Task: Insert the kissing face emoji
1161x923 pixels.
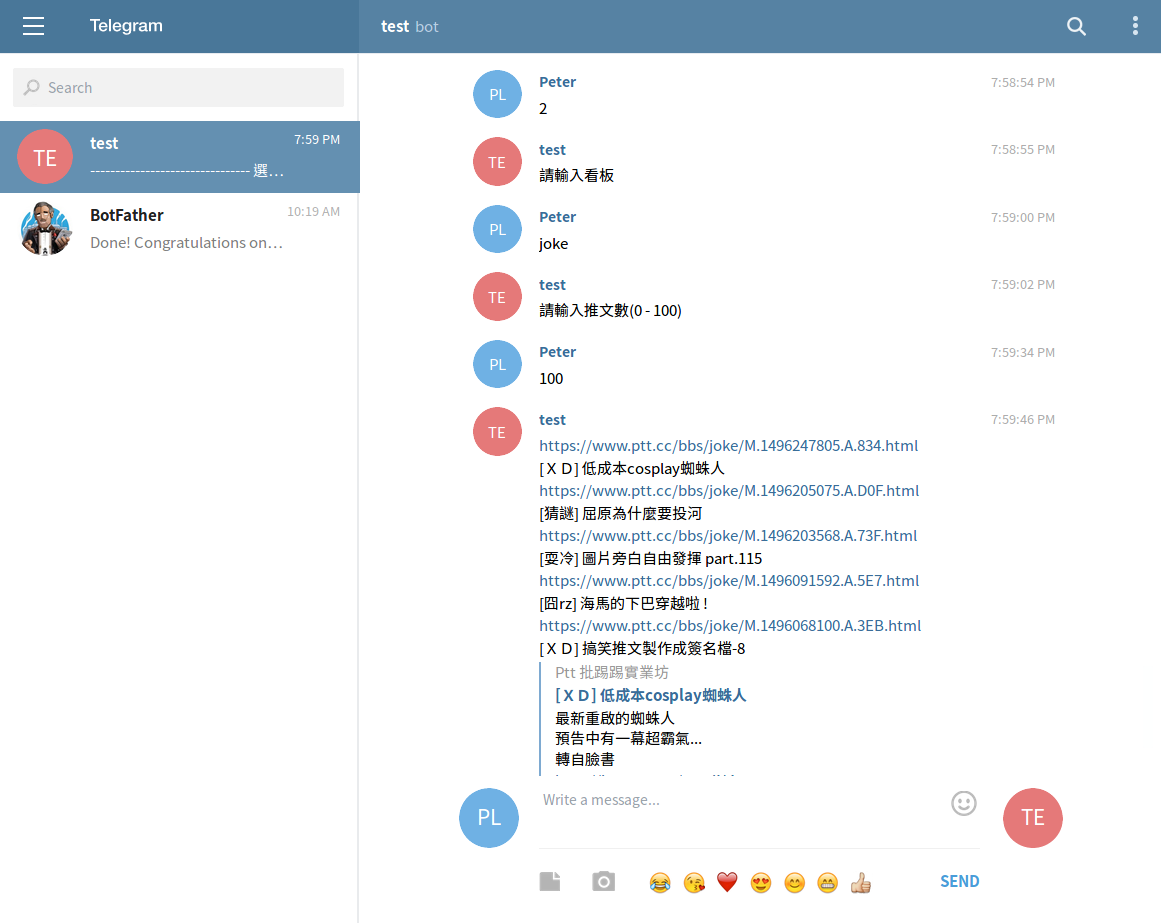Action: pos(694,882)
